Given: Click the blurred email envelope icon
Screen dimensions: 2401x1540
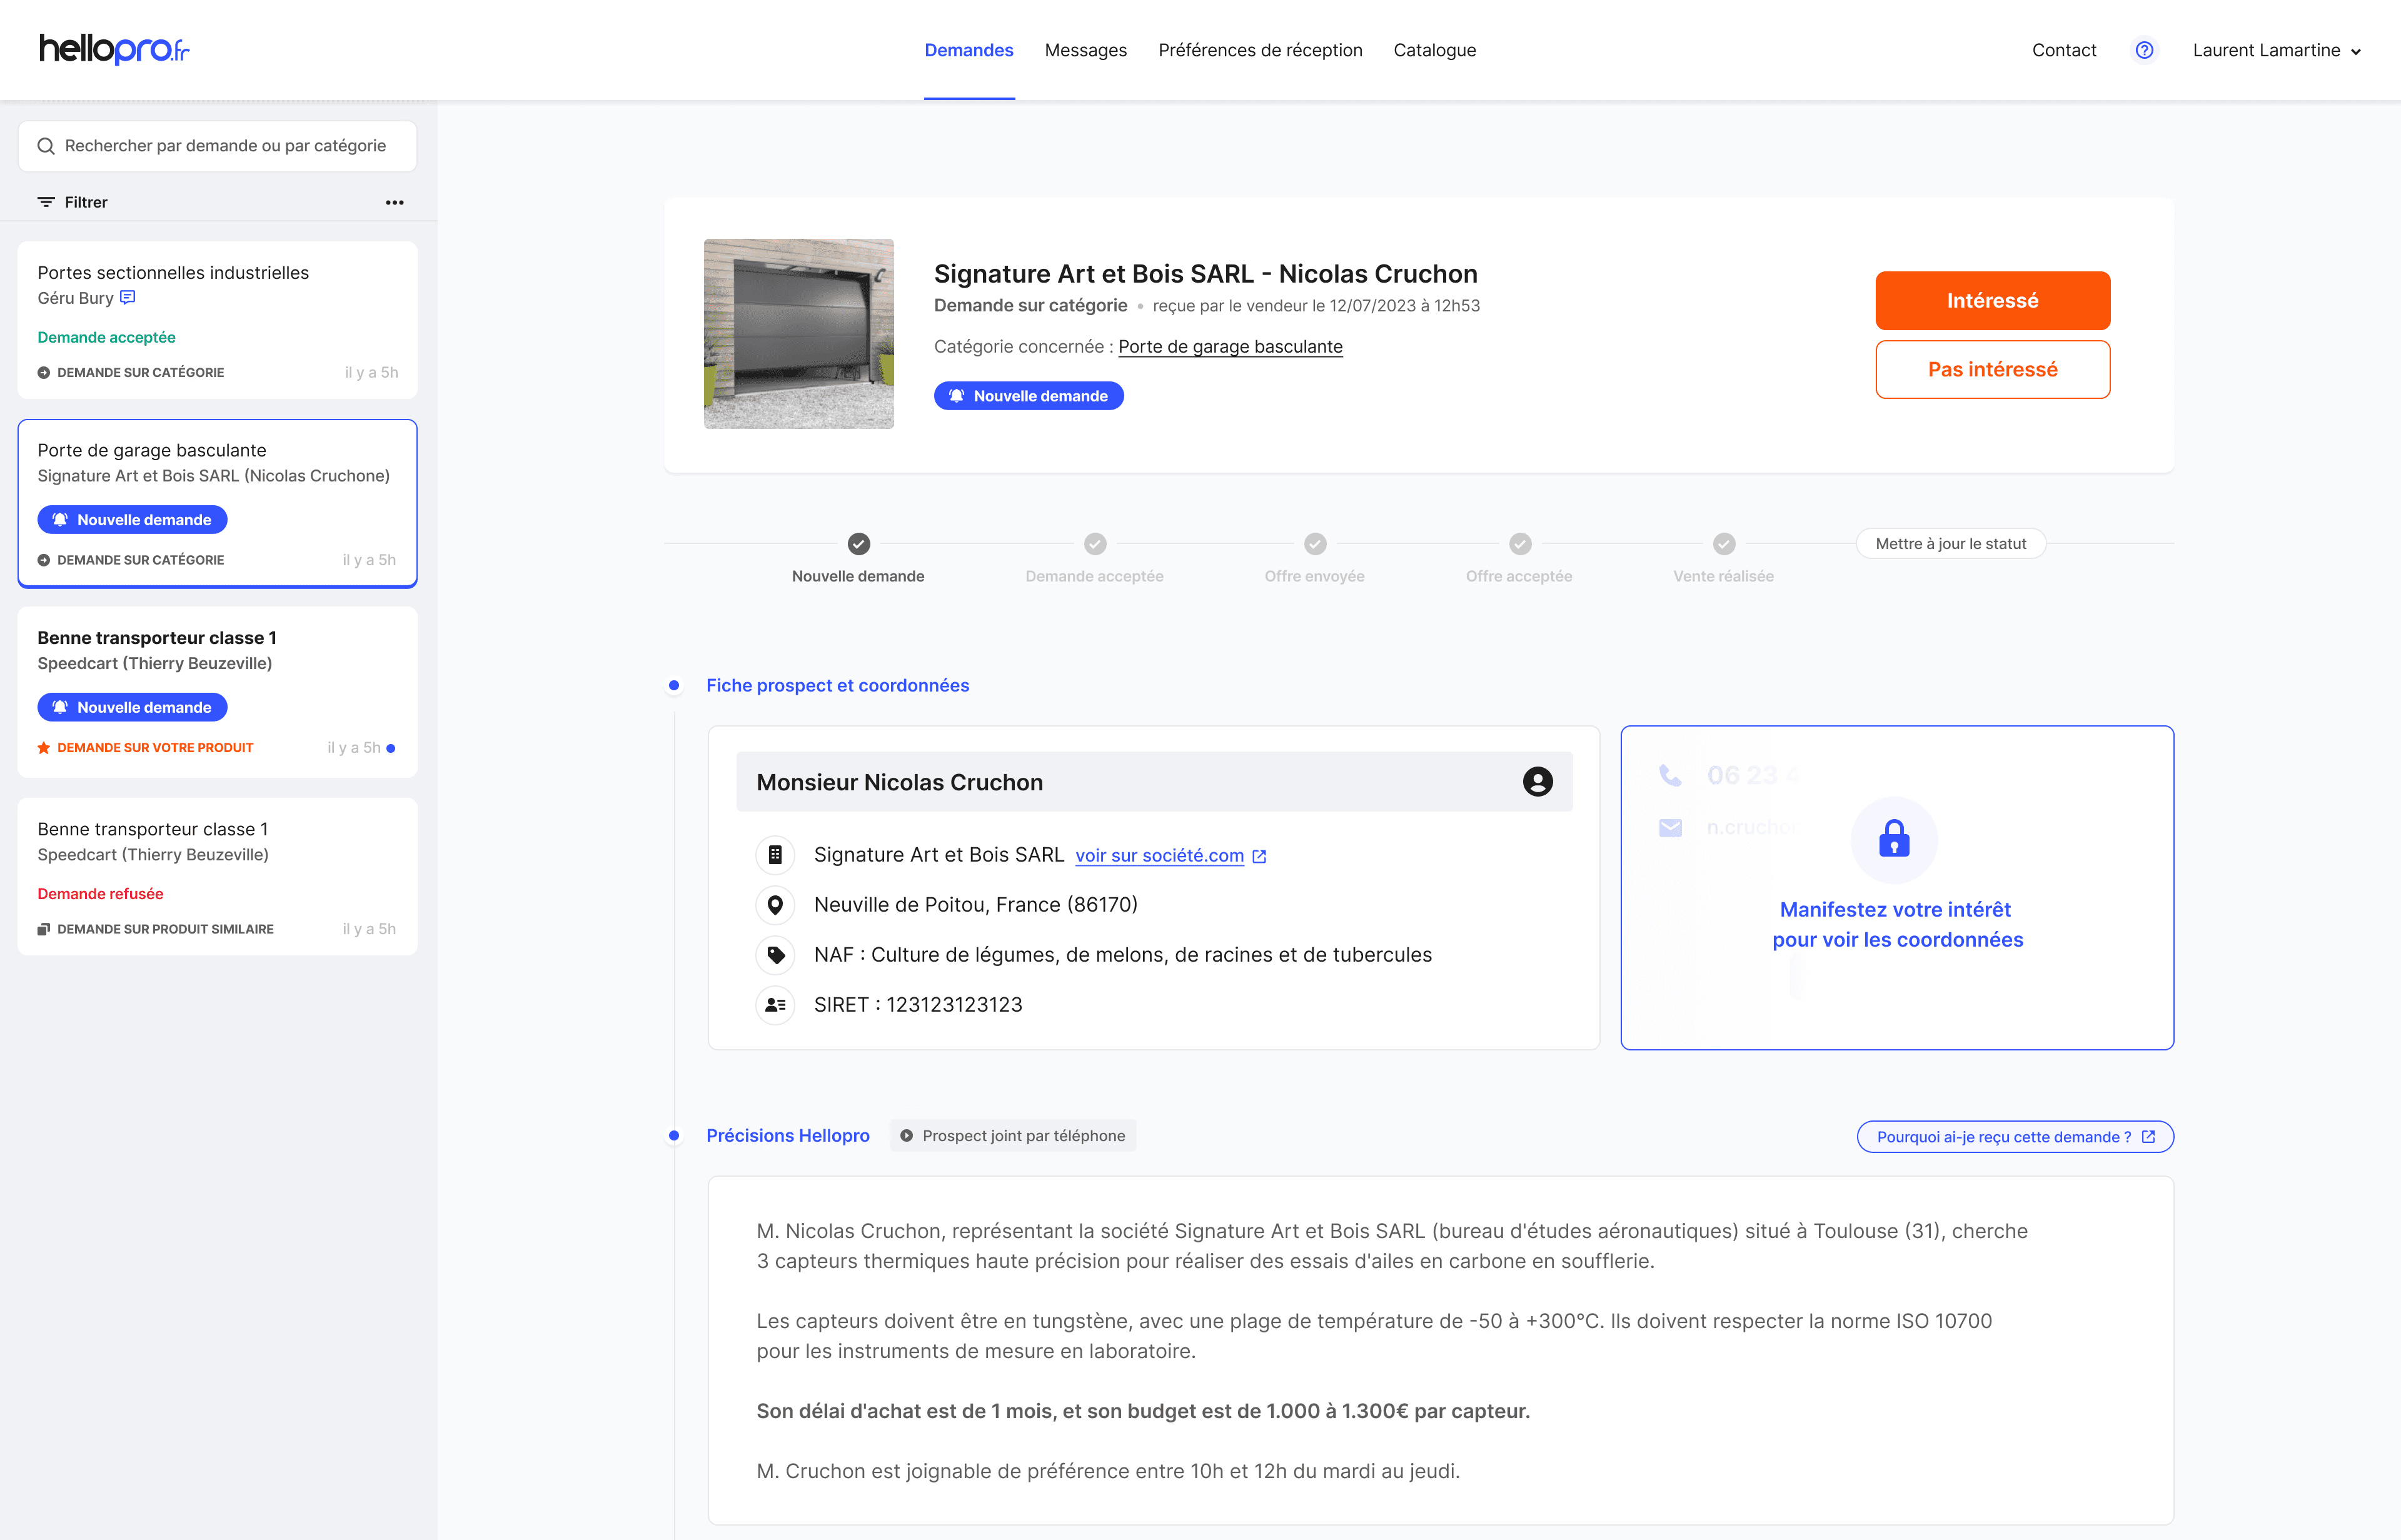Looking at the screenshot, I should 1670,828.
